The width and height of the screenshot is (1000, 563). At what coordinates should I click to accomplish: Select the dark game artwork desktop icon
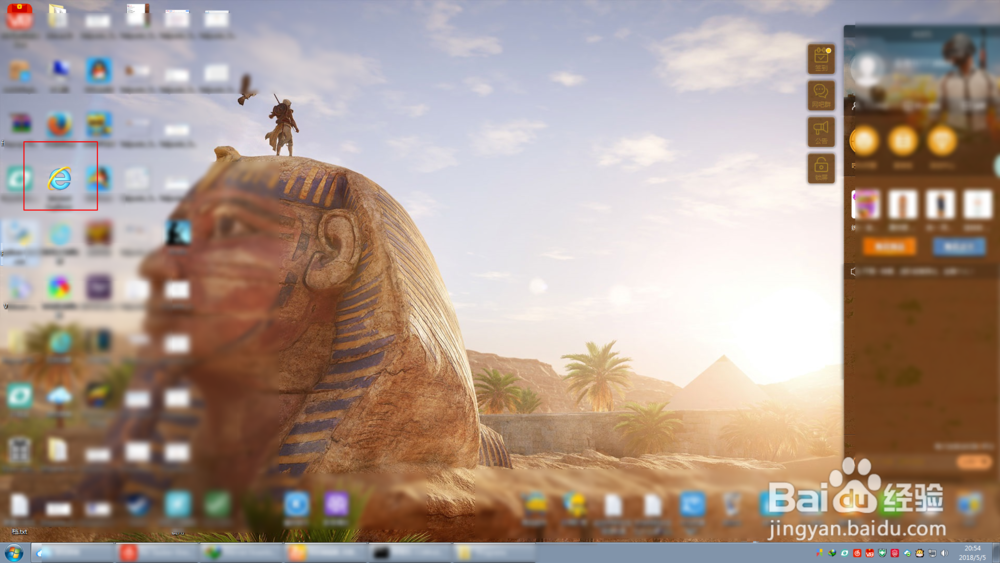(x=178, y=233)
